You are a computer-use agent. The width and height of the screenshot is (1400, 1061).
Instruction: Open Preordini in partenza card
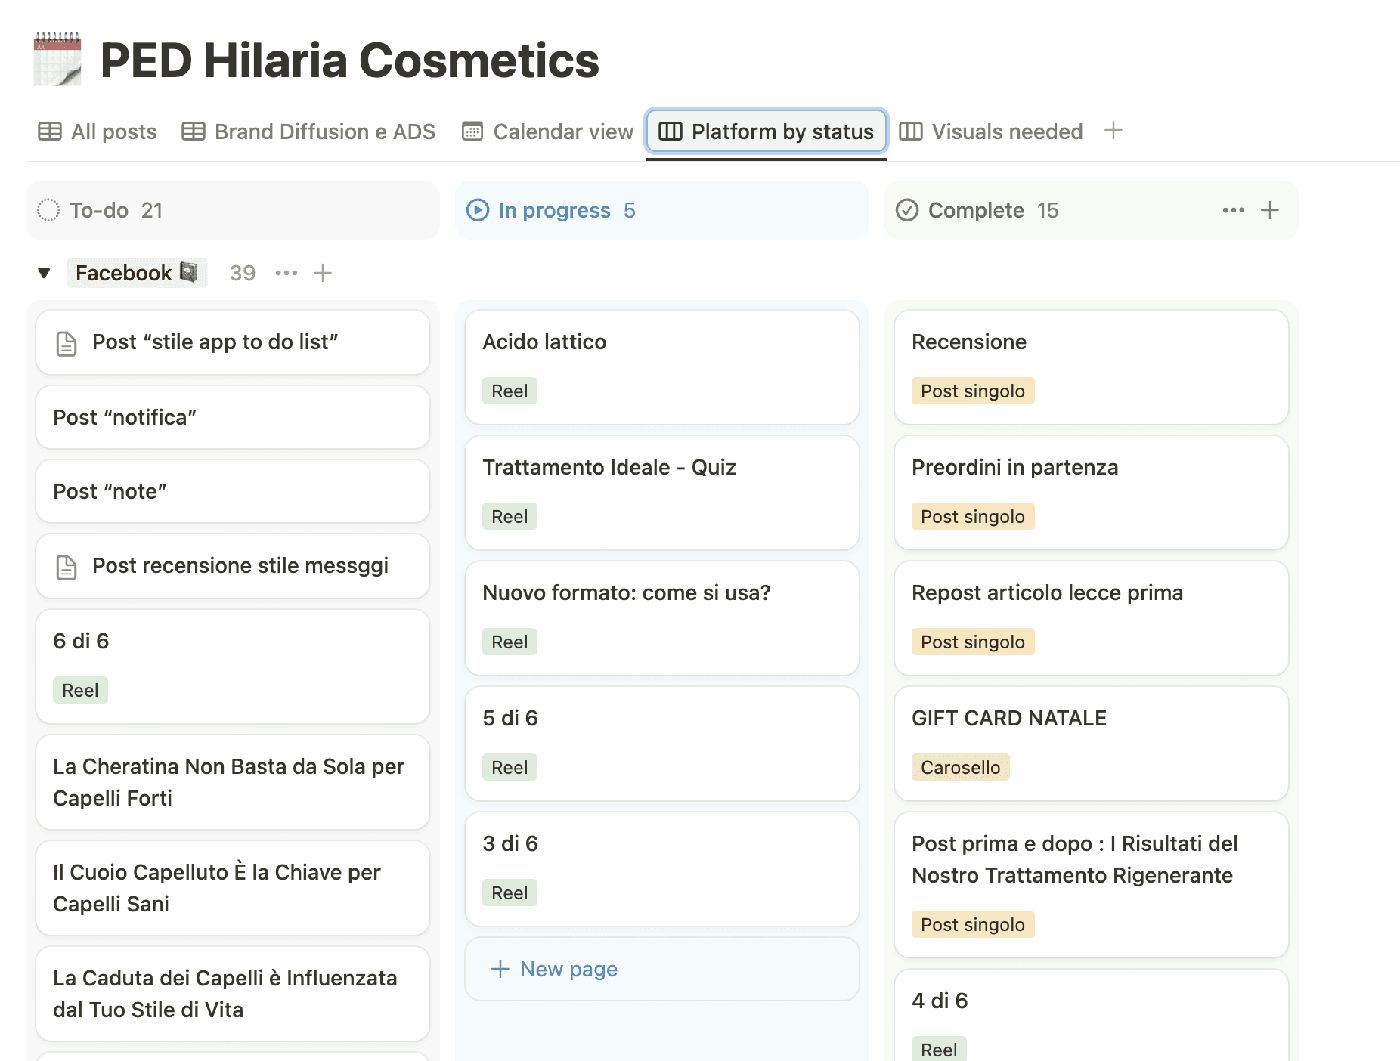1091,492
